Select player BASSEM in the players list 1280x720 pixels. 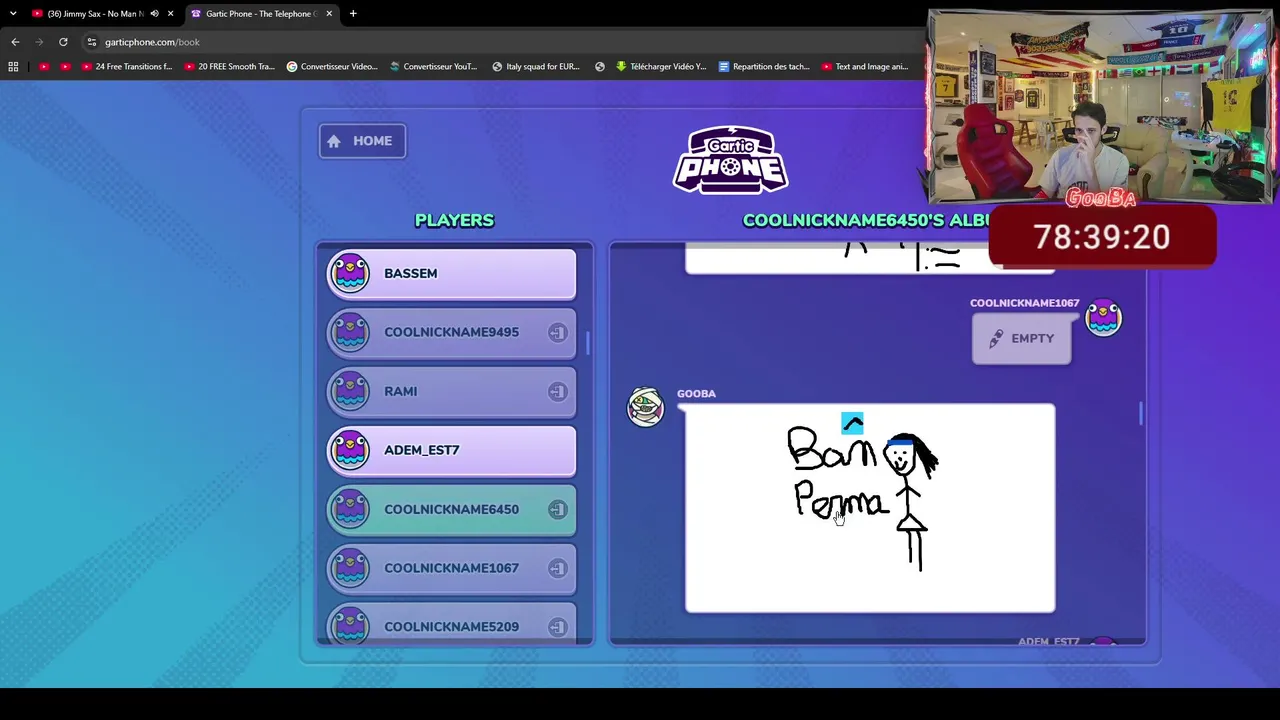(451, 274)
